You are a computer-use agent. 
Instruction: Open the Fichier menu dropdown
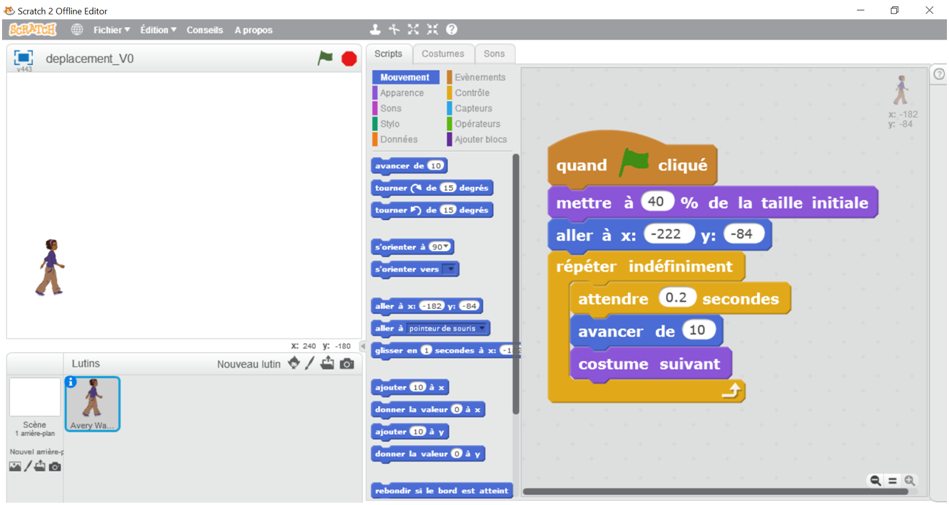pos(111,30)
